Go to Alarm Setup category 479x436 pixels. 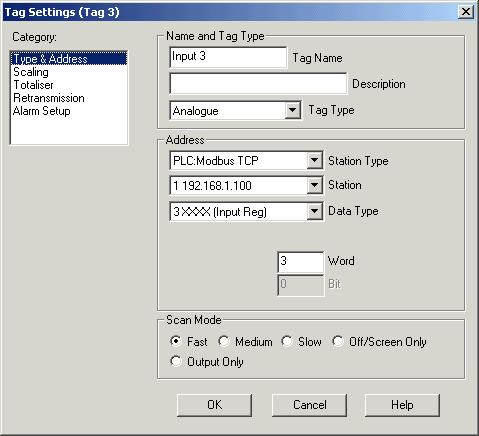click(42, 111)
